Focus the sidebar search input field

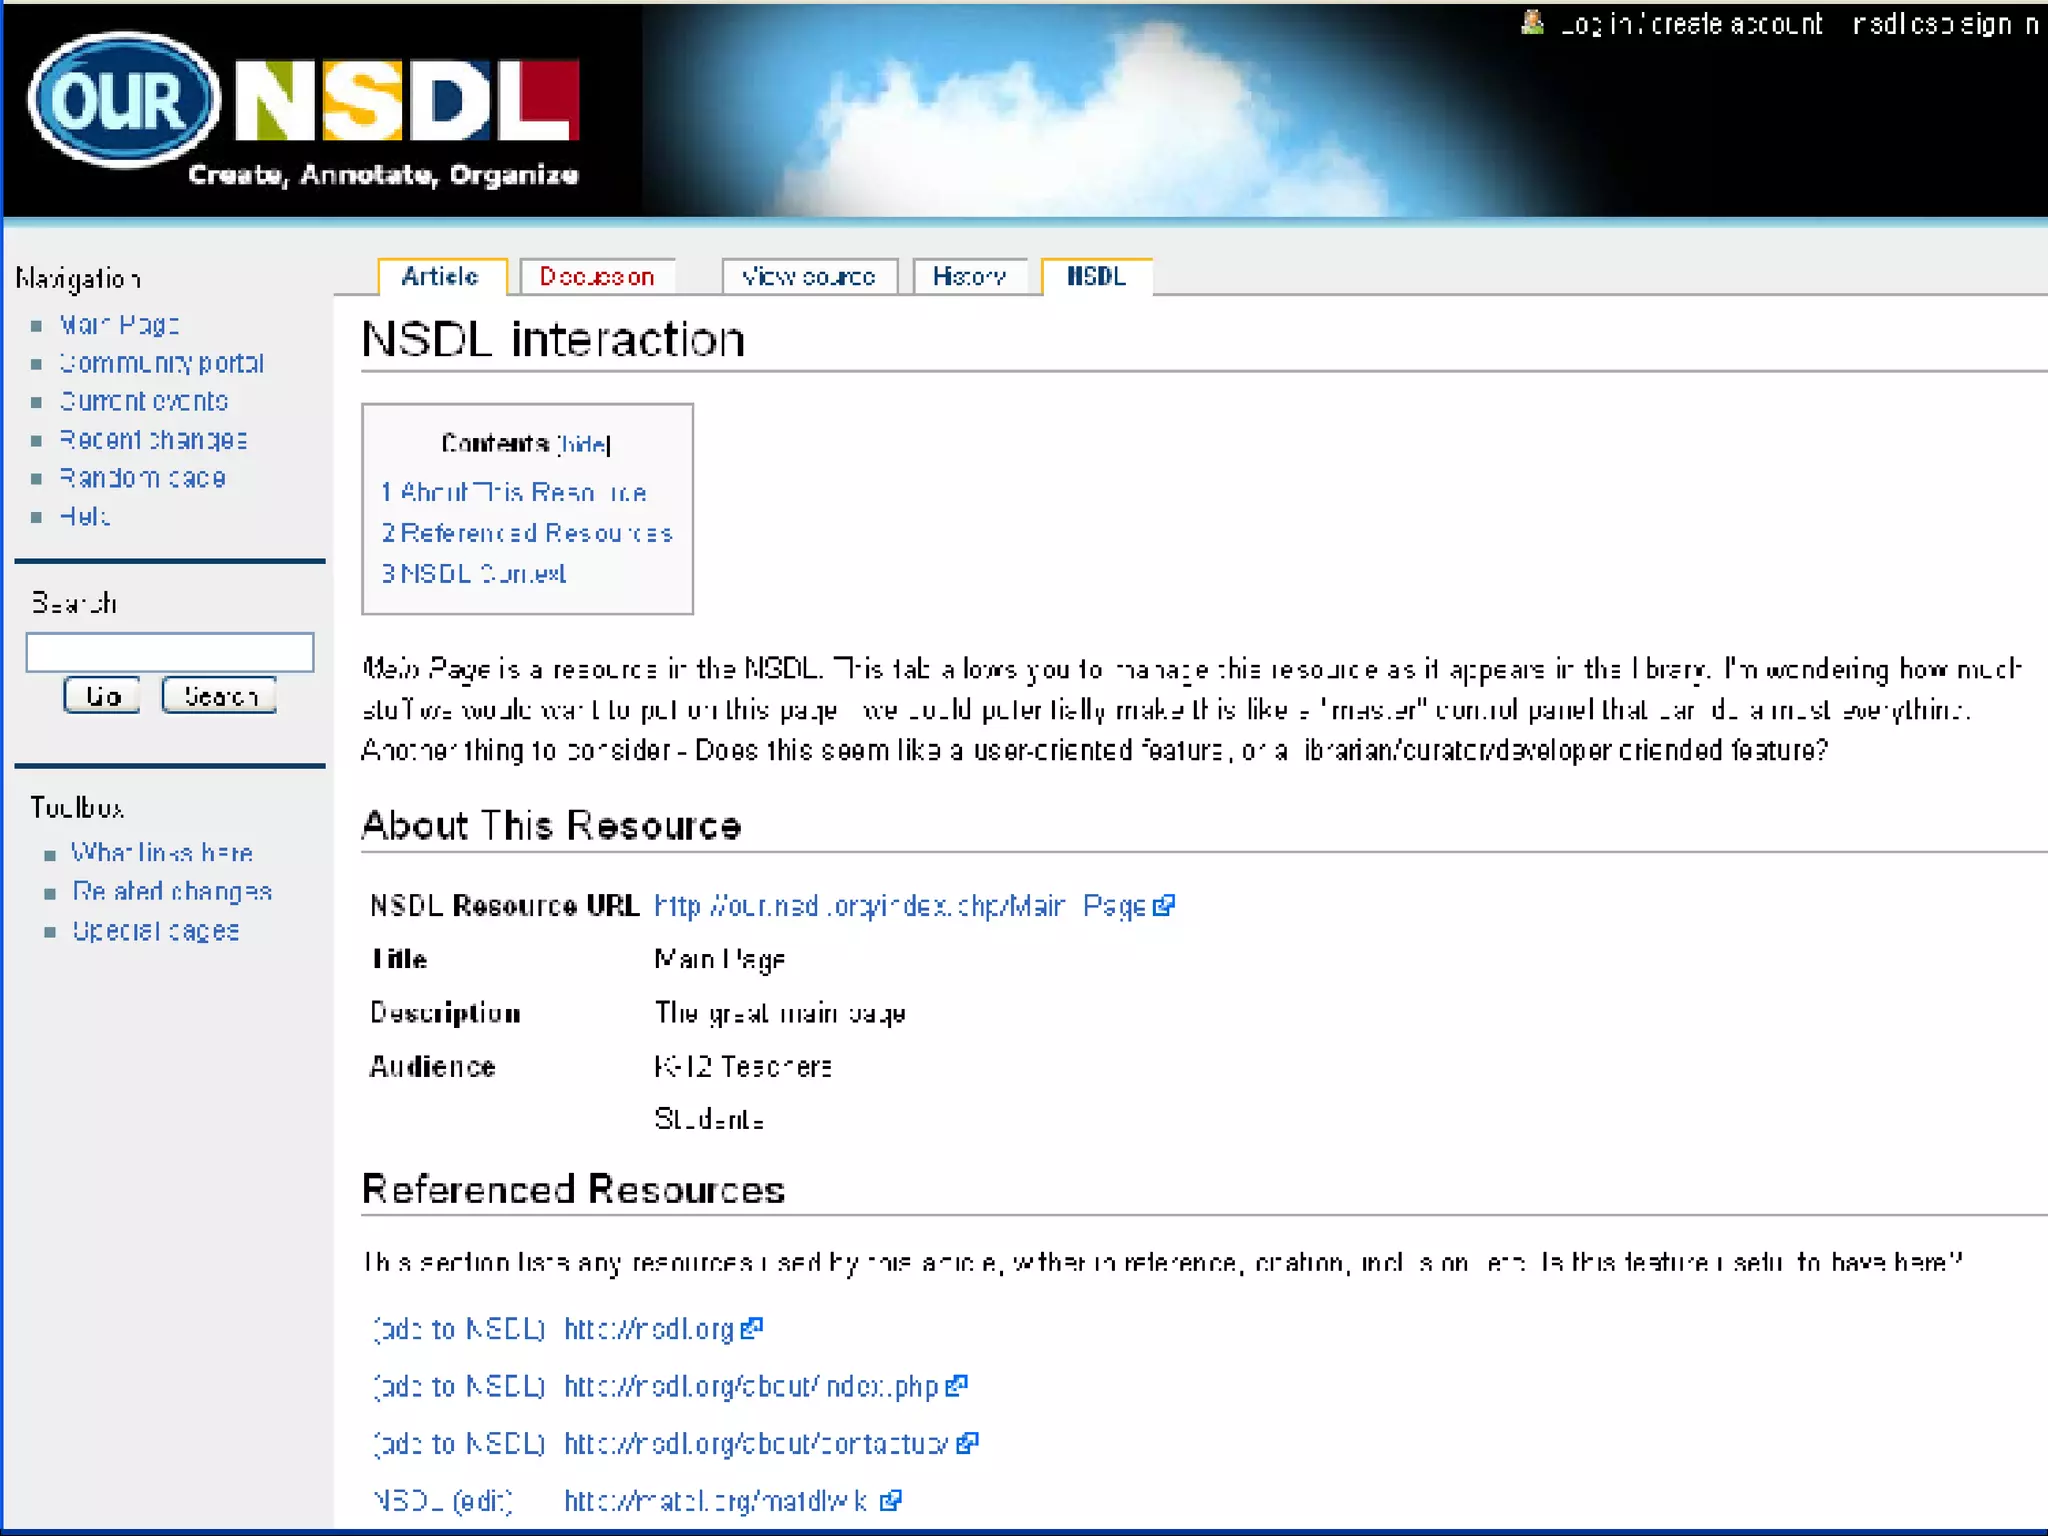click(170, 652)
